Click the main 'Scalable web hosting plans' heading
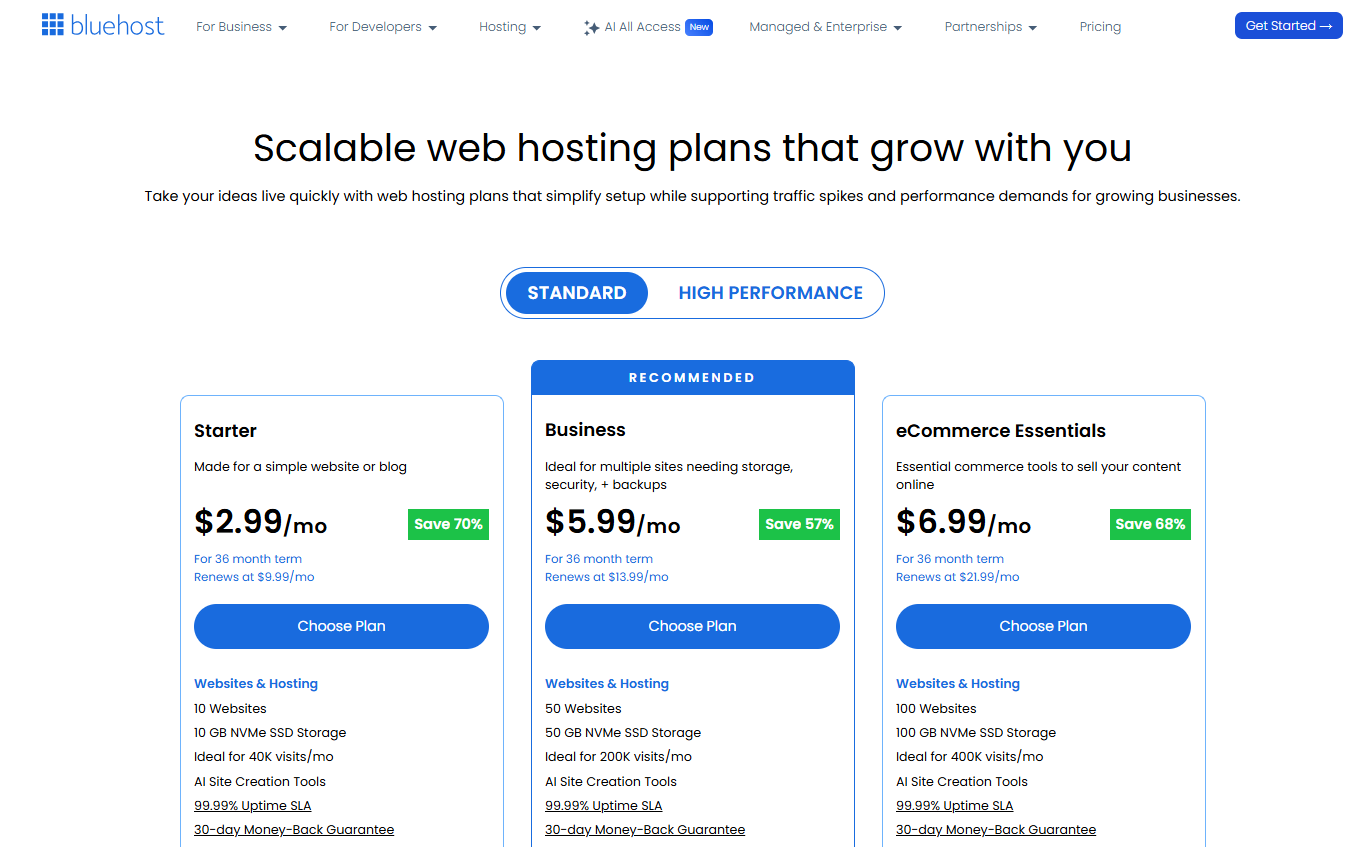This screenshot has height=847, width=1348. click(x=692, y=148)
